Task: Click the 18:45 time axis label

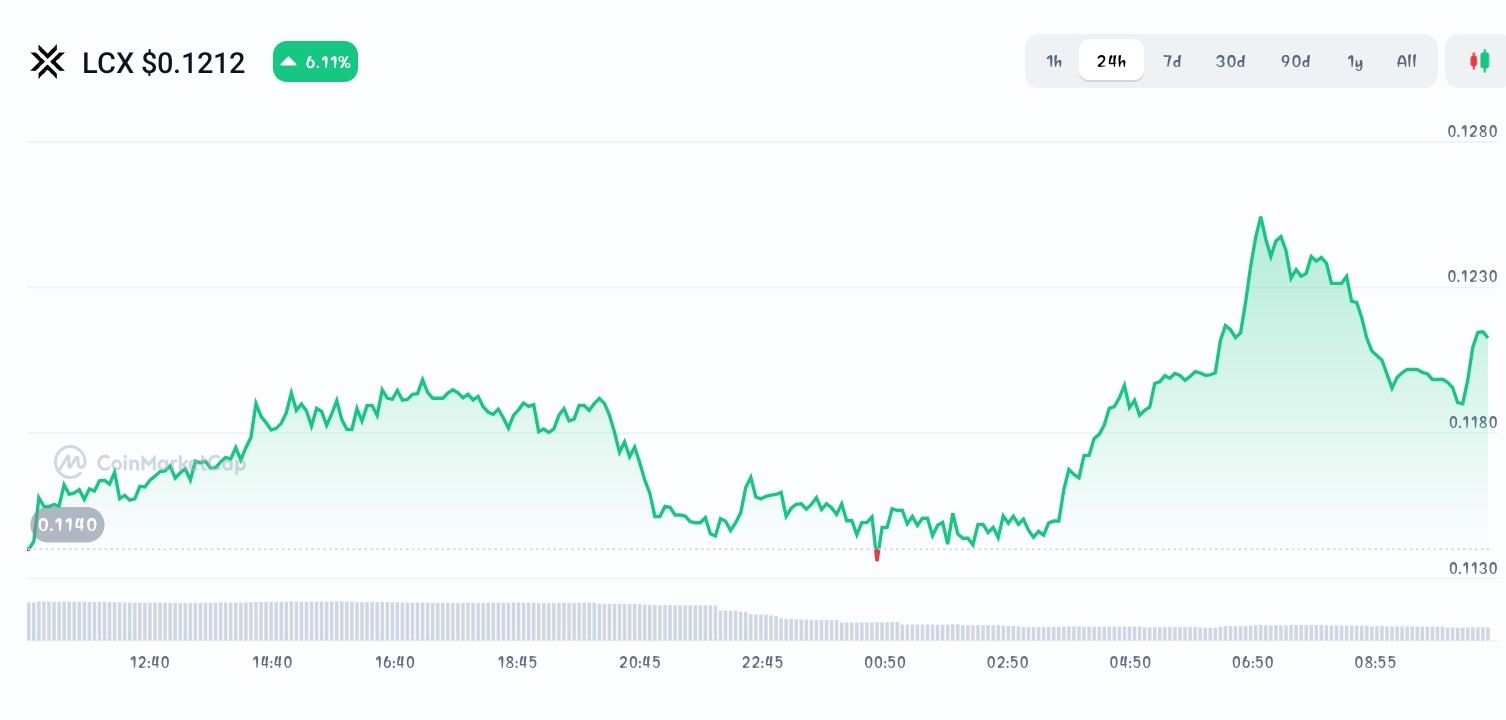Action: (517, 662)
